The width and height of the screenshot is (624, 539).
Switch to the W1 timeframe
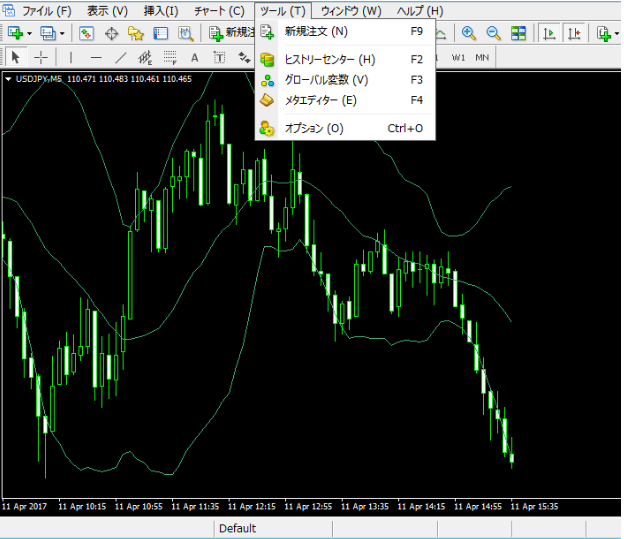[x=458, y=58]
